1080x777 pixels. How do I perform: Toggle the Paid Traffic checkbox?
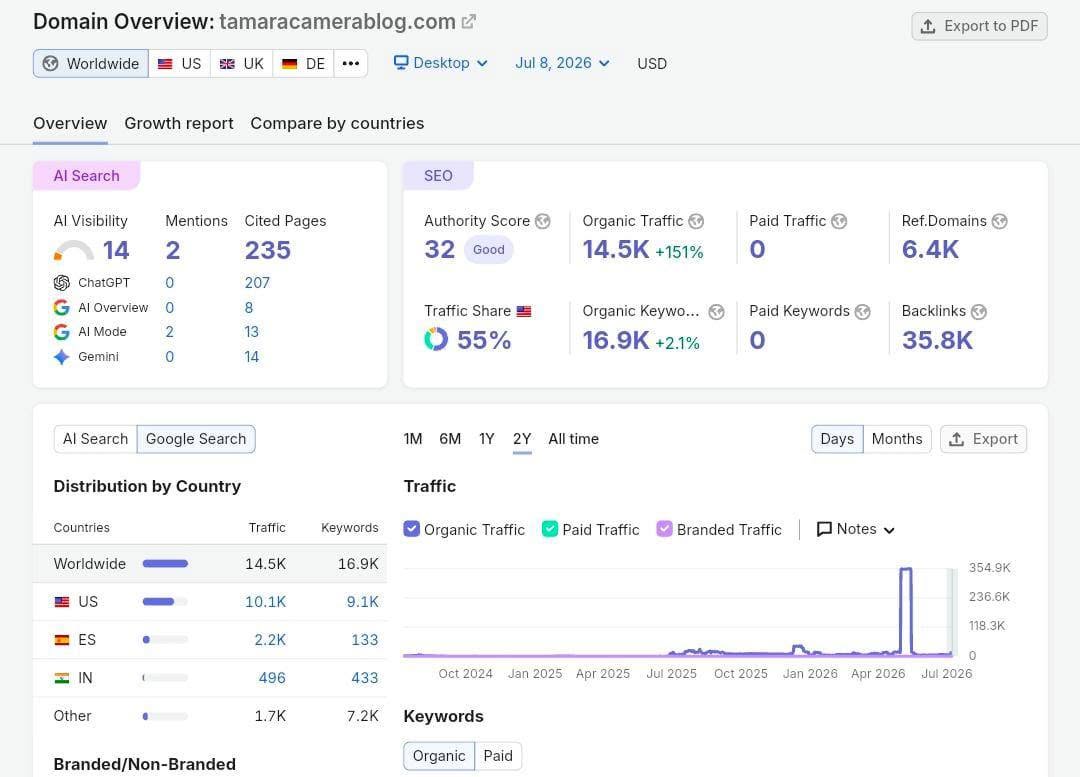(x=550, y=529)
